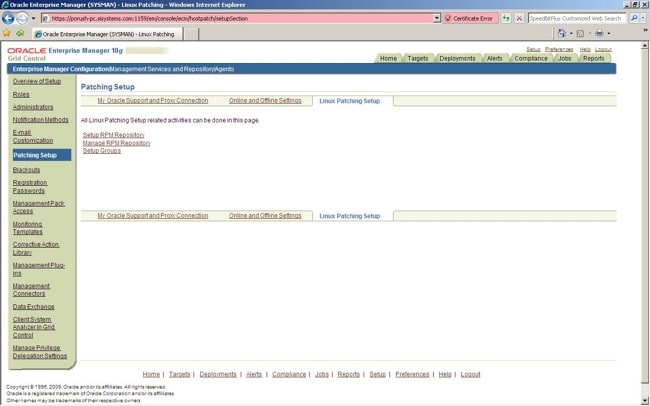Click the upper My Oracle Support and Proxy Connection tab
The image size is (650, 406).
coord(153,101)
